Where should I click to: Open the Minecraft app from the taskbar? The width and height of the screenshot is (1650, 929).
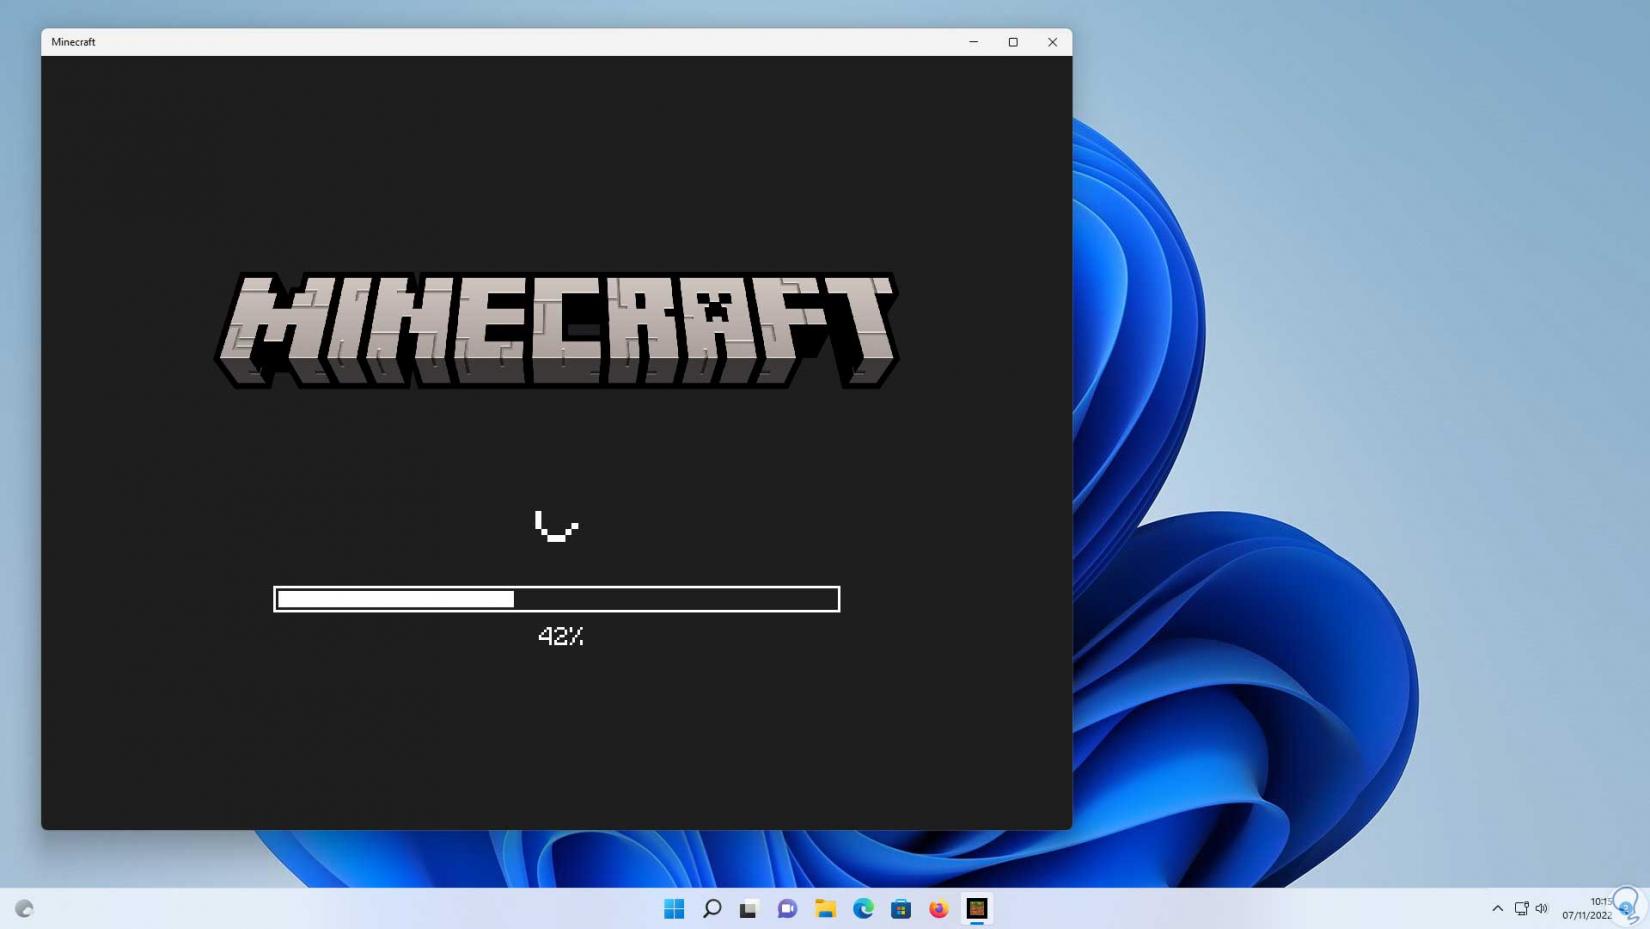pyautogui.click(x=976, y=909)
